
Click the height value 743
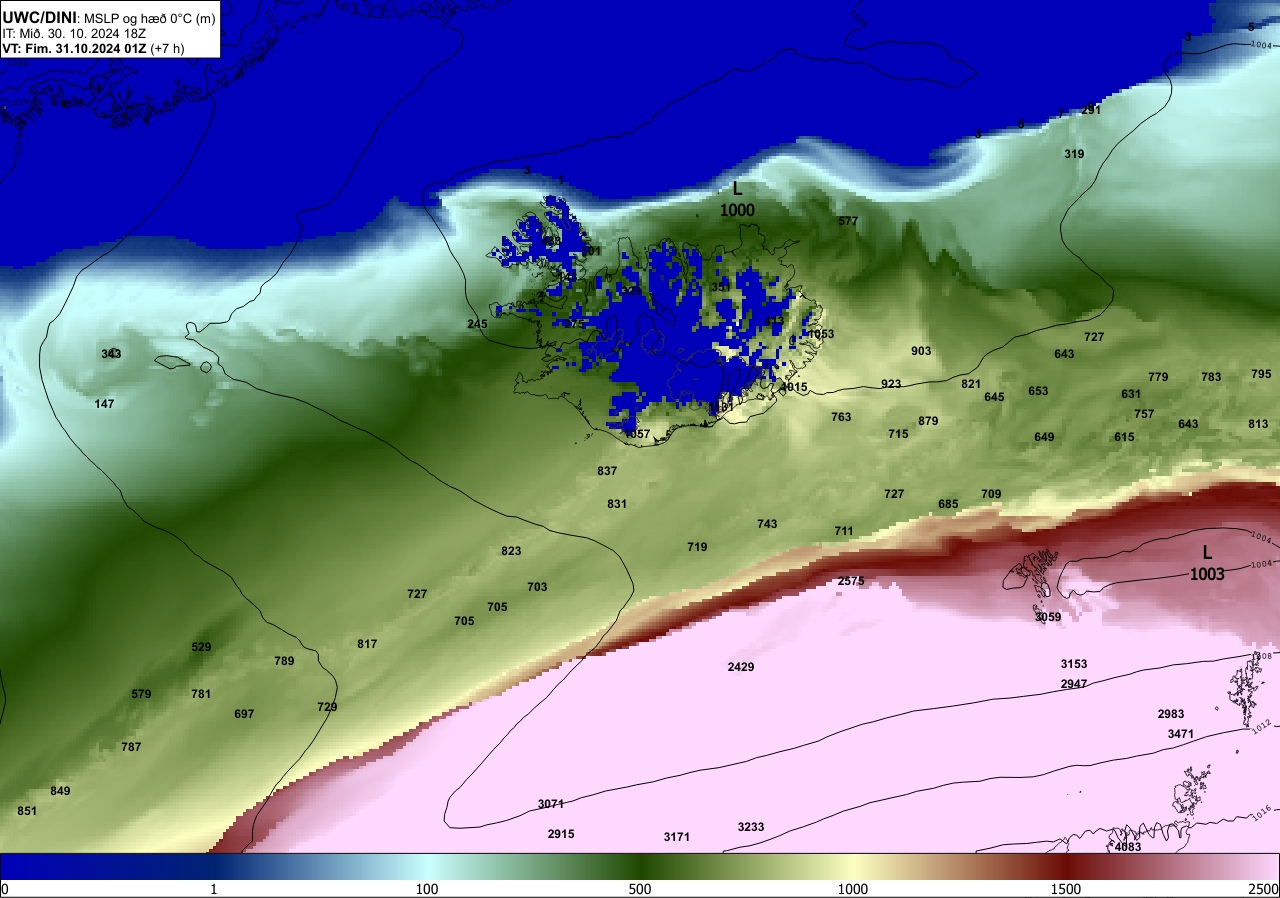click(767, 524)
